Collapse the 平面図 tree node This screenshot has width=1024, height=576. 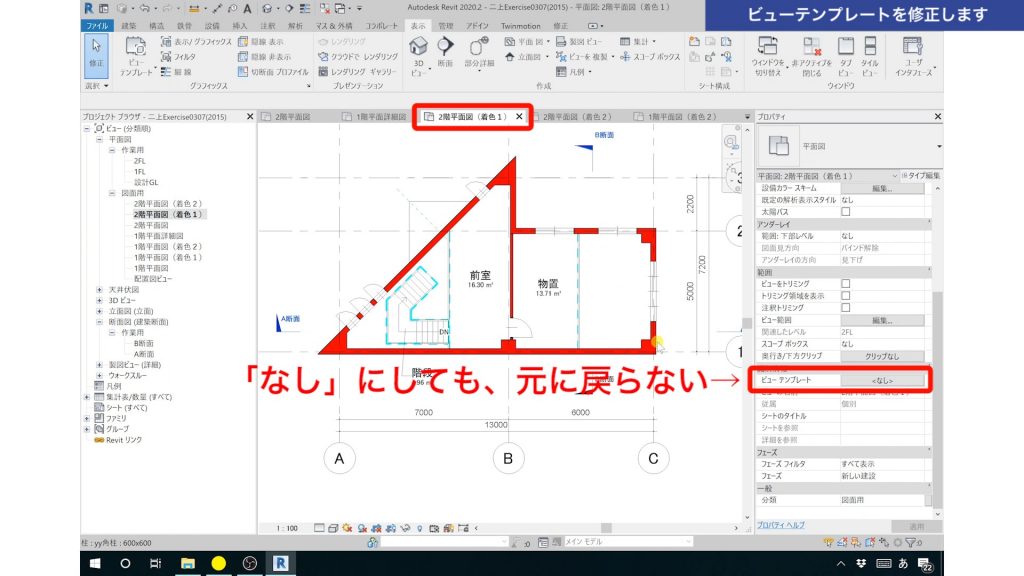[98, 141]
